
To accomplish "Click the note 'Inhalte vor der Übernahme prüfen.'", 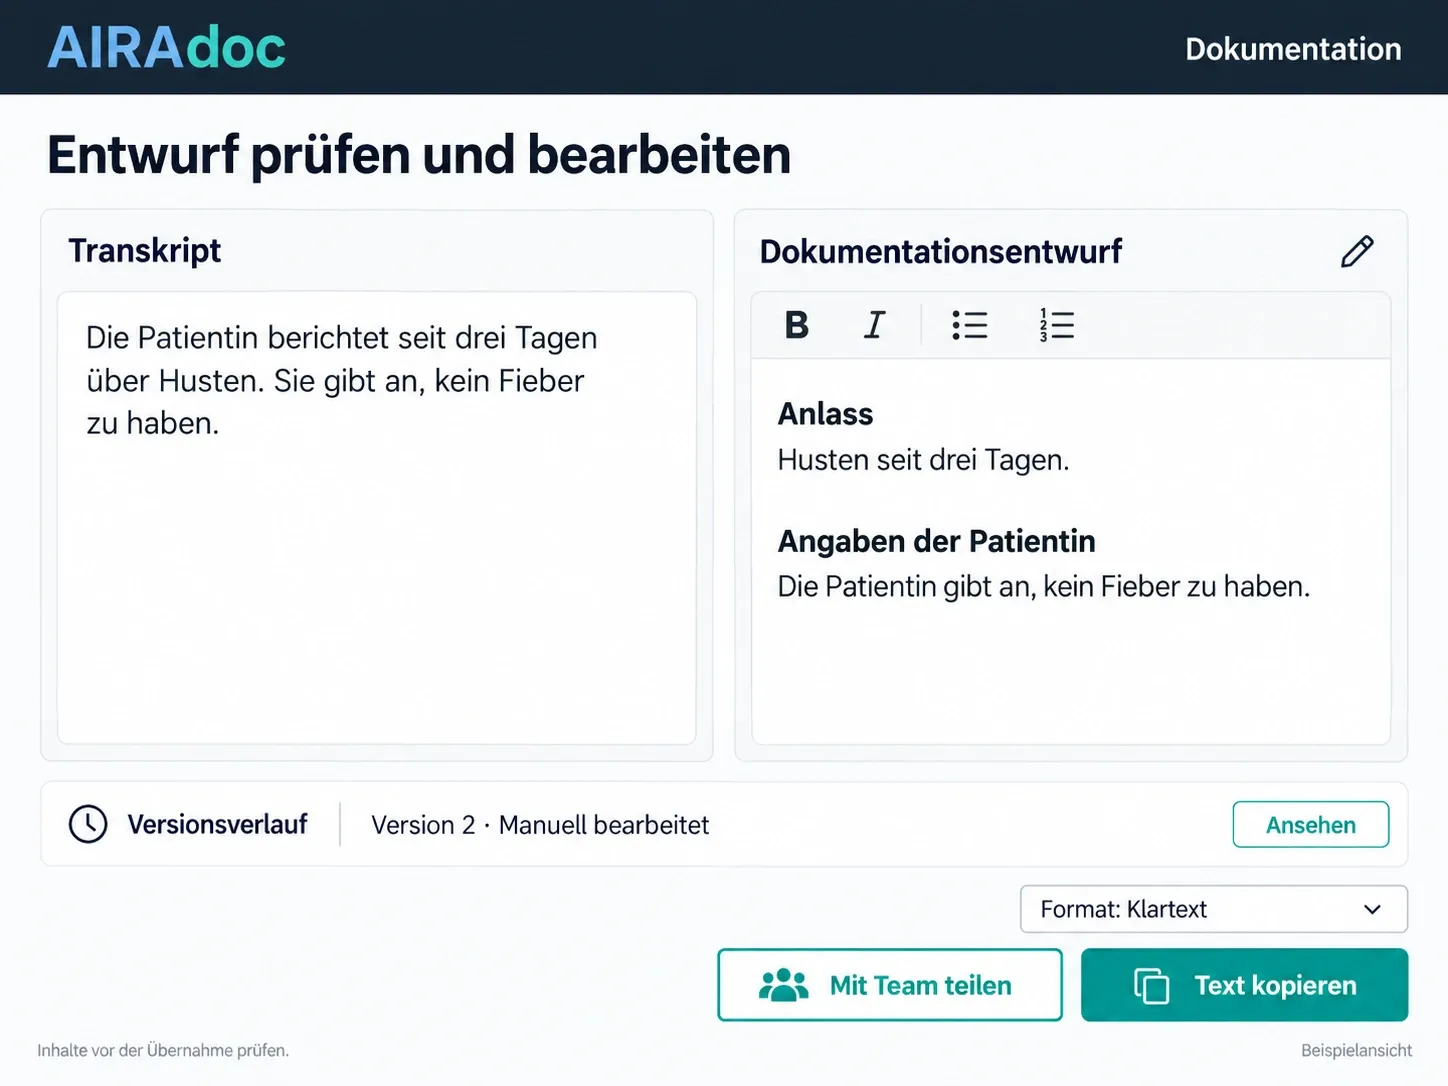I will [163, 1050].
